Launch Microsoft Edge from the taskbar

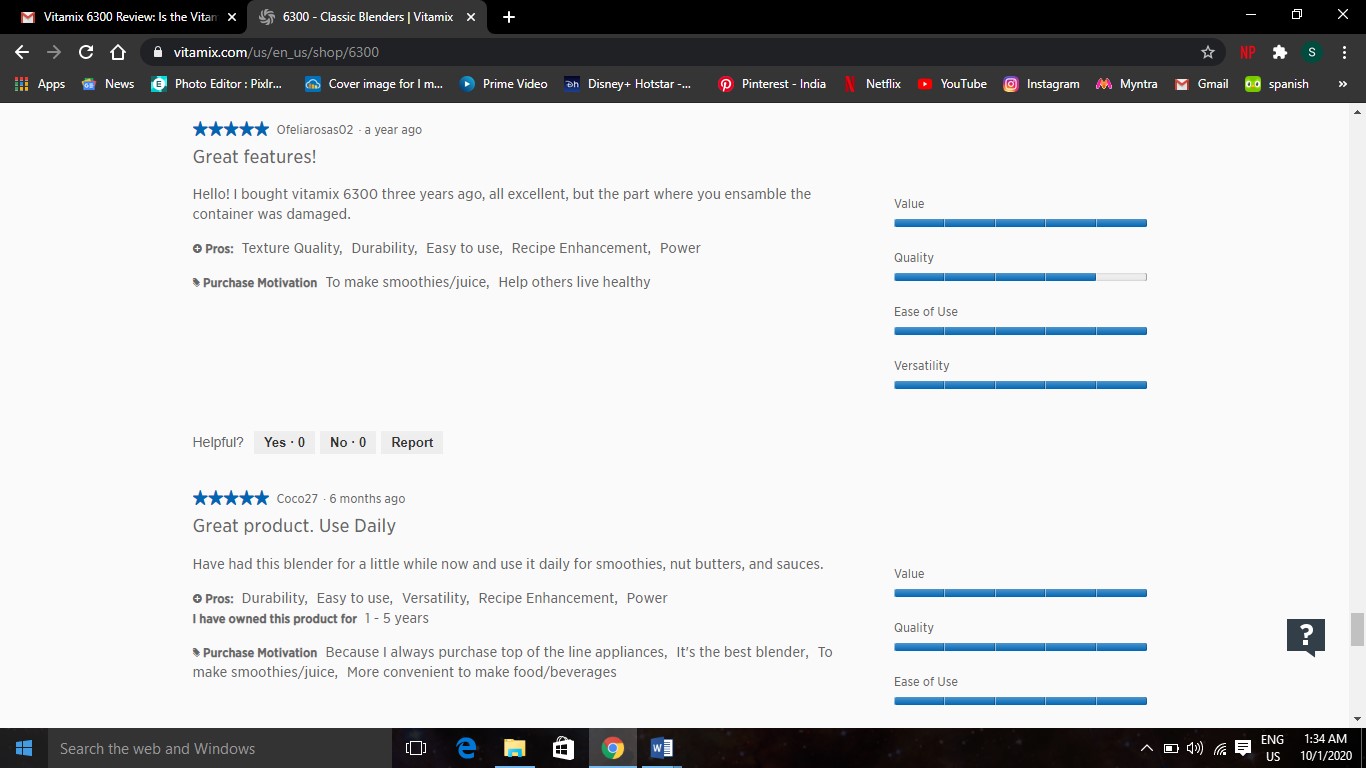tap(466, 748)
